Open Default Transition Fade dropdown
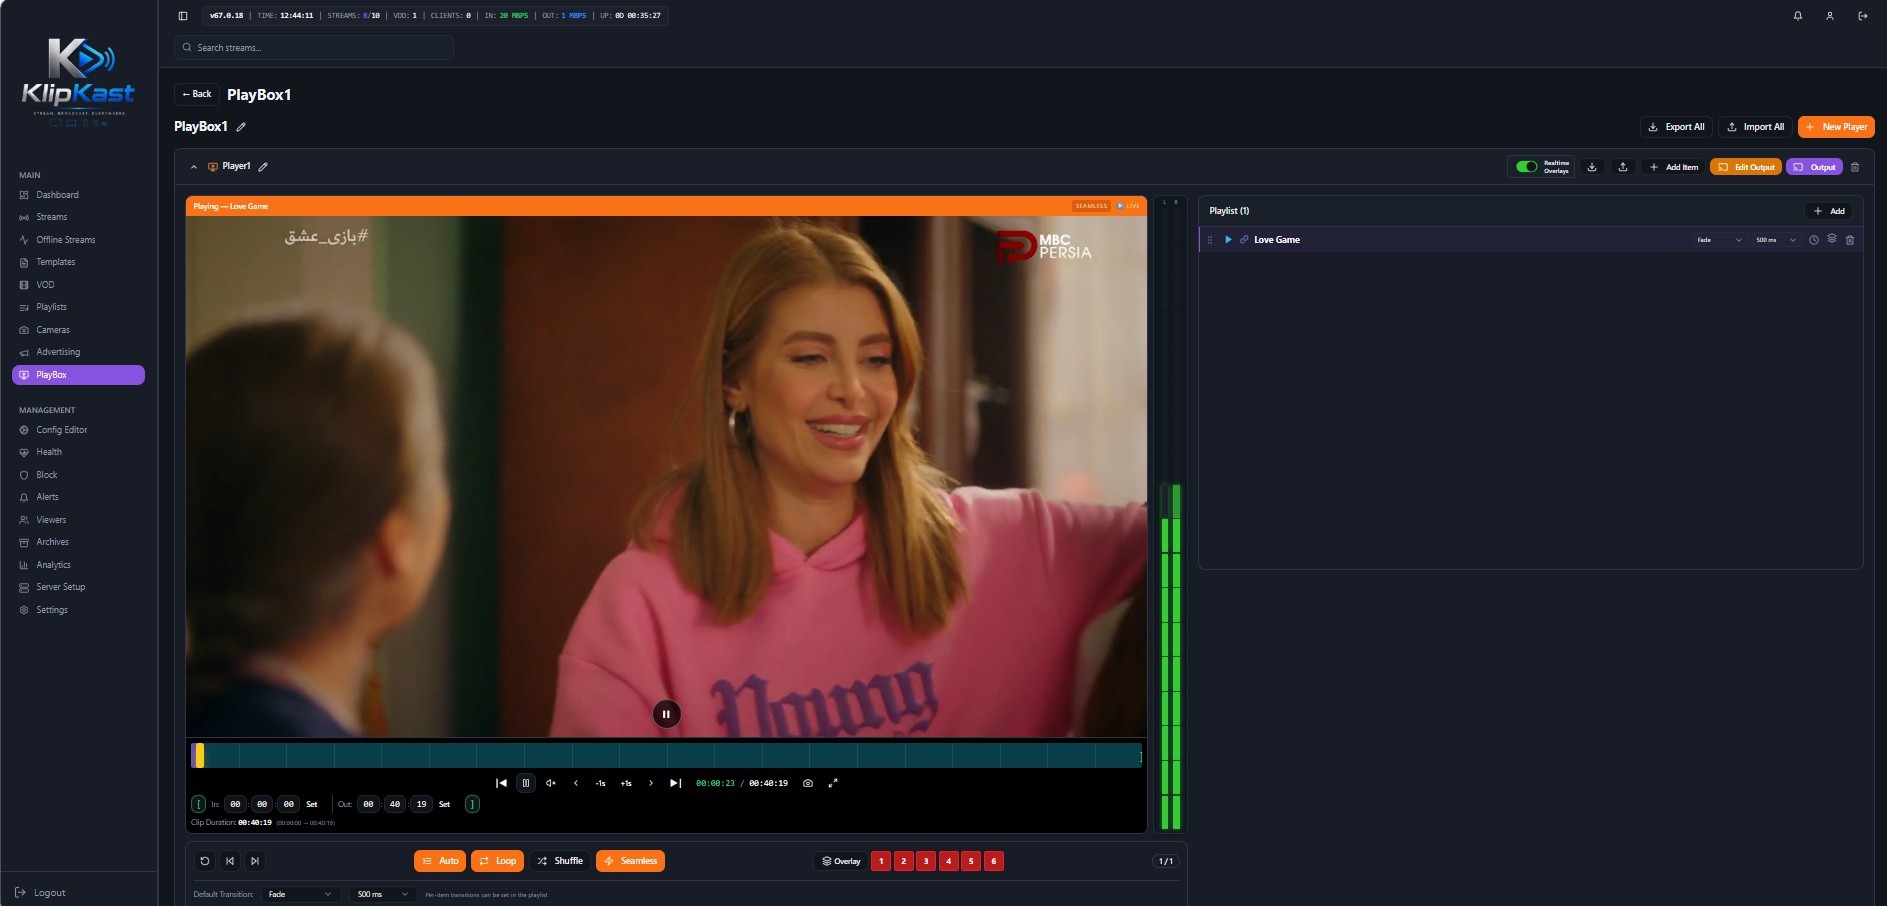This screenshot has width=1887, height=906. (300, 894)
